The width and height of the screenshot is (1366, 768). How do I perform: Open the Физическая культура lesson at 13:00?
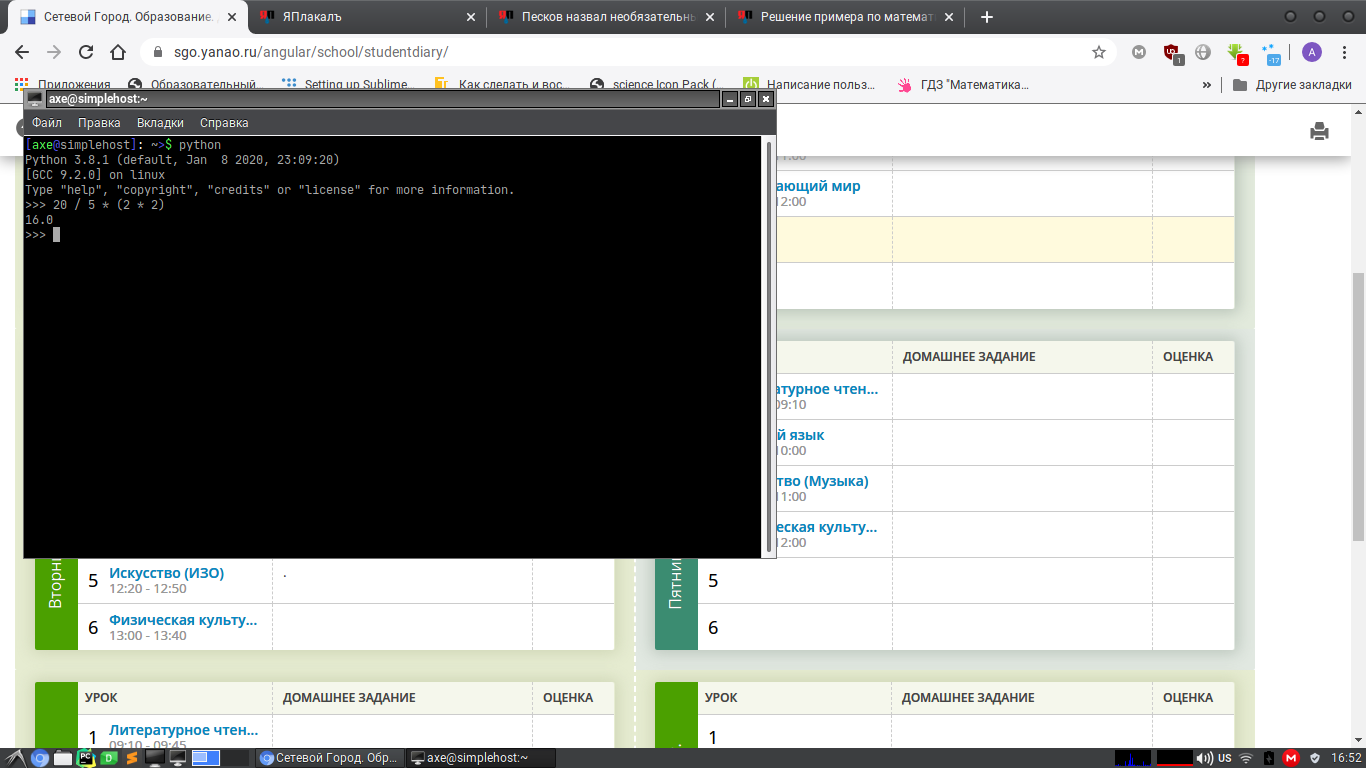pos(183,620)
